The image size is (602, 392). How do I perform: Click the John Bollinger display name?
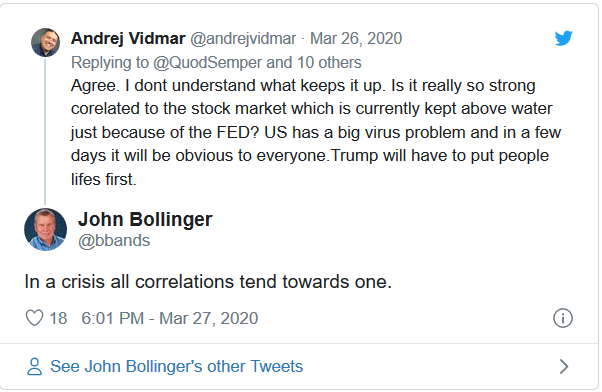145,220
